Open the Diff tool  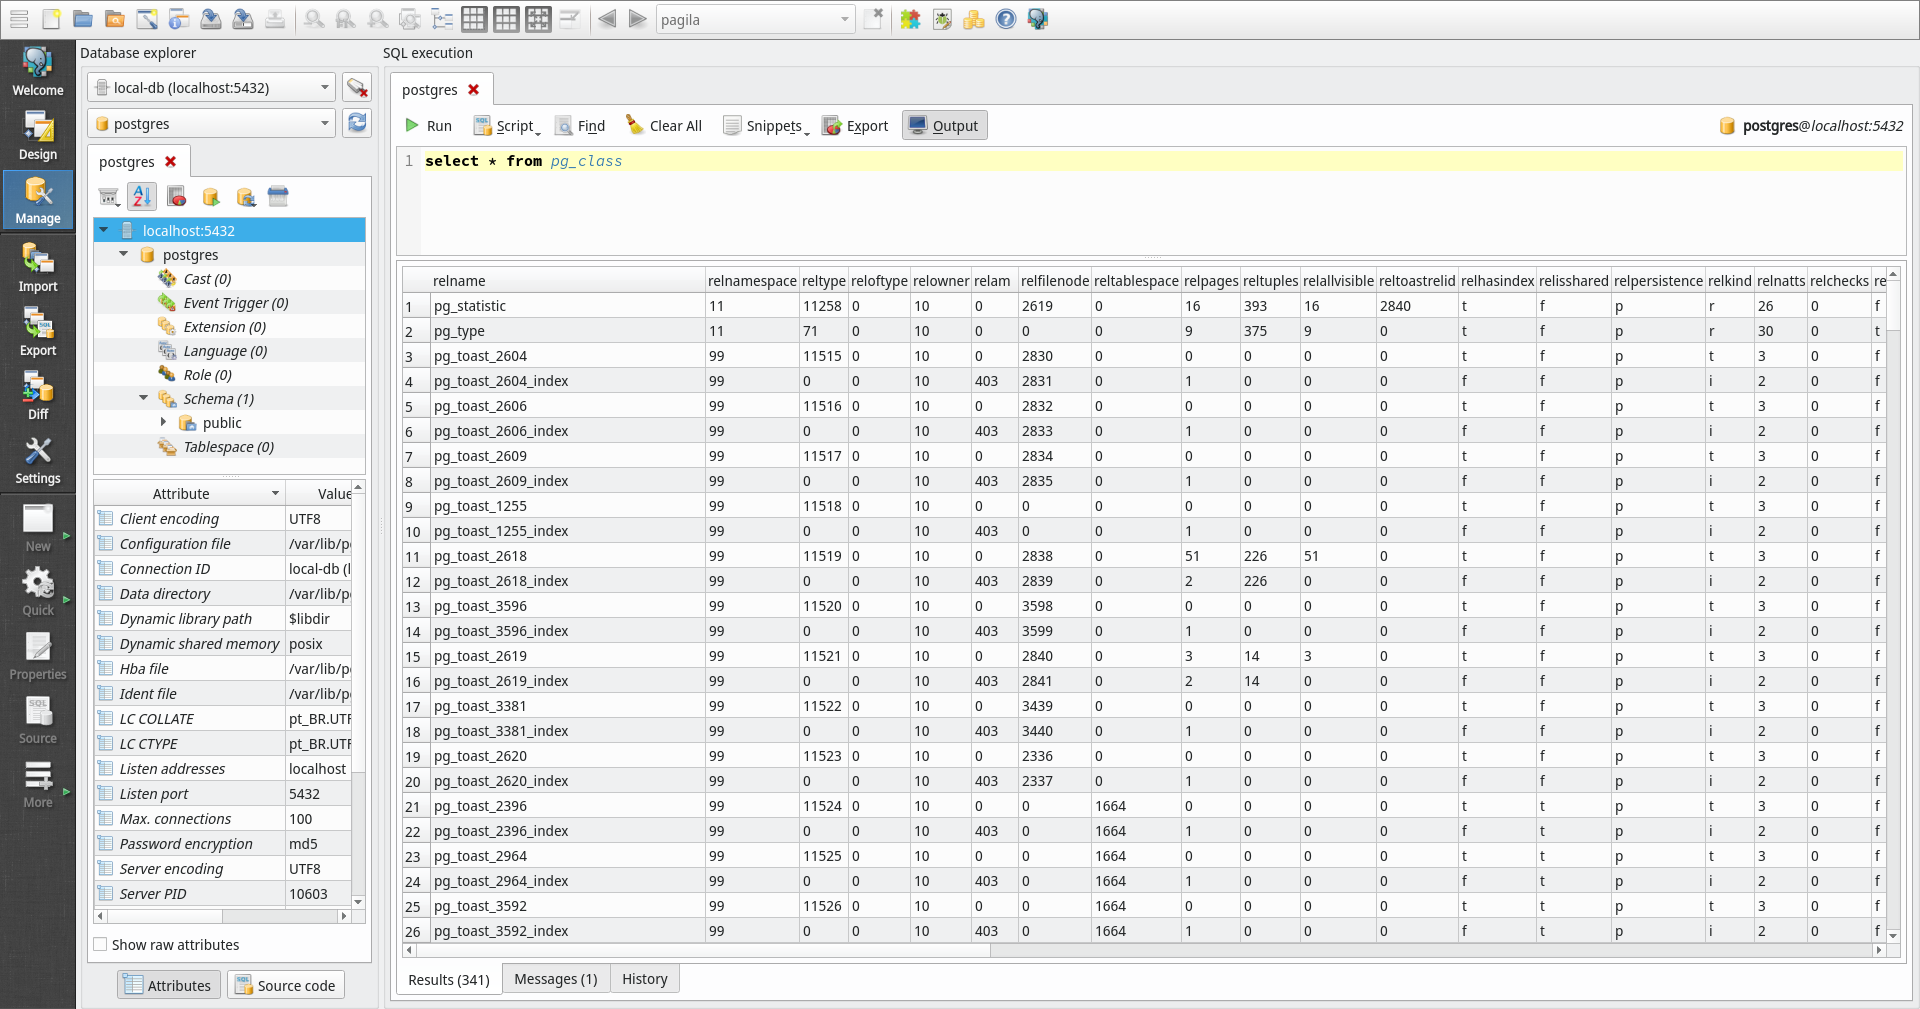pyautogui.click(x=37, y=396)
